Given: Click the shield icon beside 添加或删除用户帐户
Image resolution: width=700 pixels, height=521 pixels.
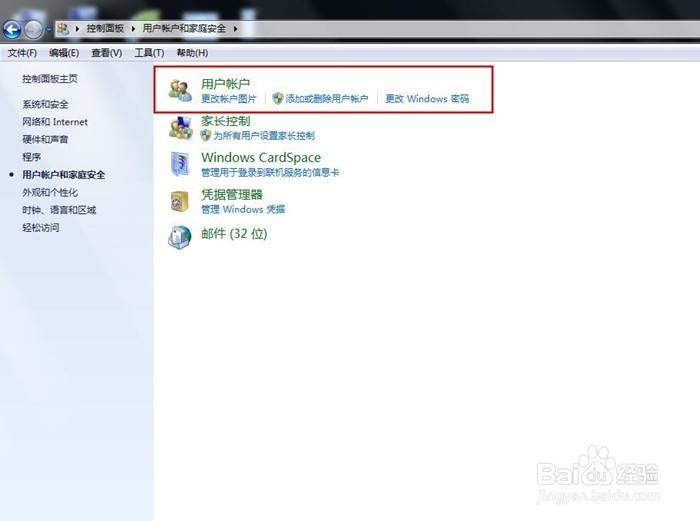Looking at the screenshot, I should [278, 99].
